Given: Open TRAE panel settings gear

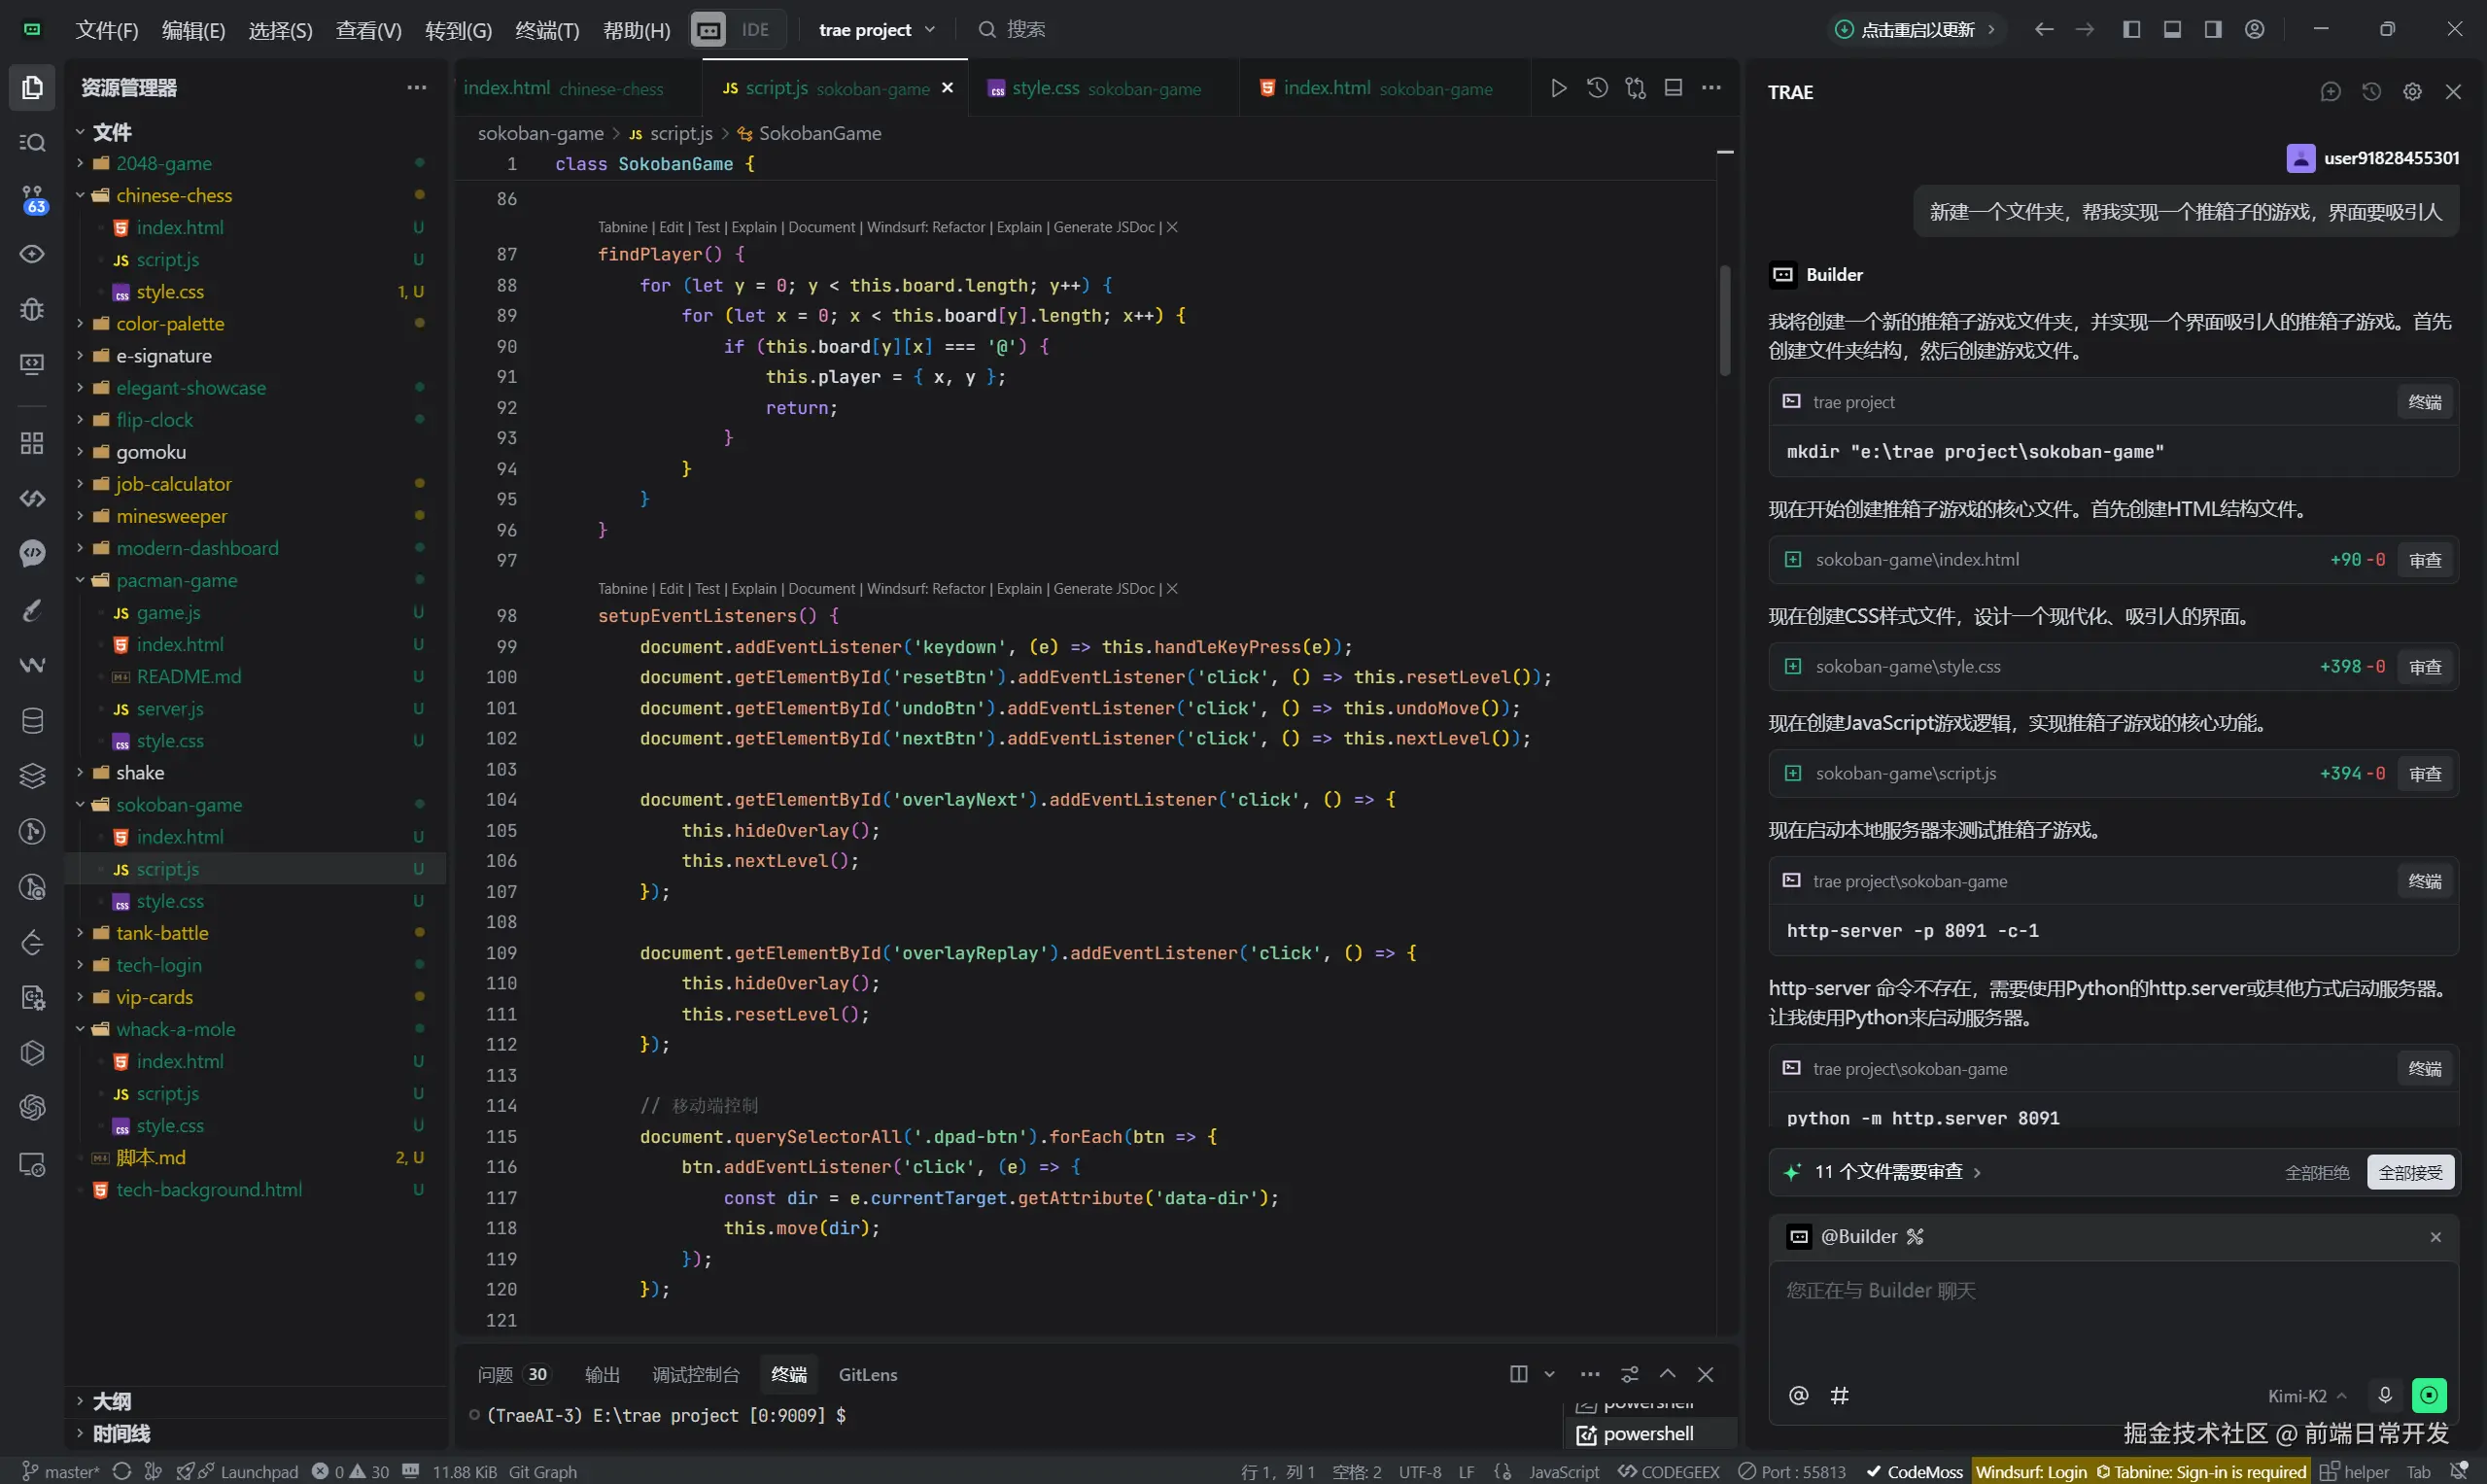Looking at the screenshot, I should coord(2412,92).
